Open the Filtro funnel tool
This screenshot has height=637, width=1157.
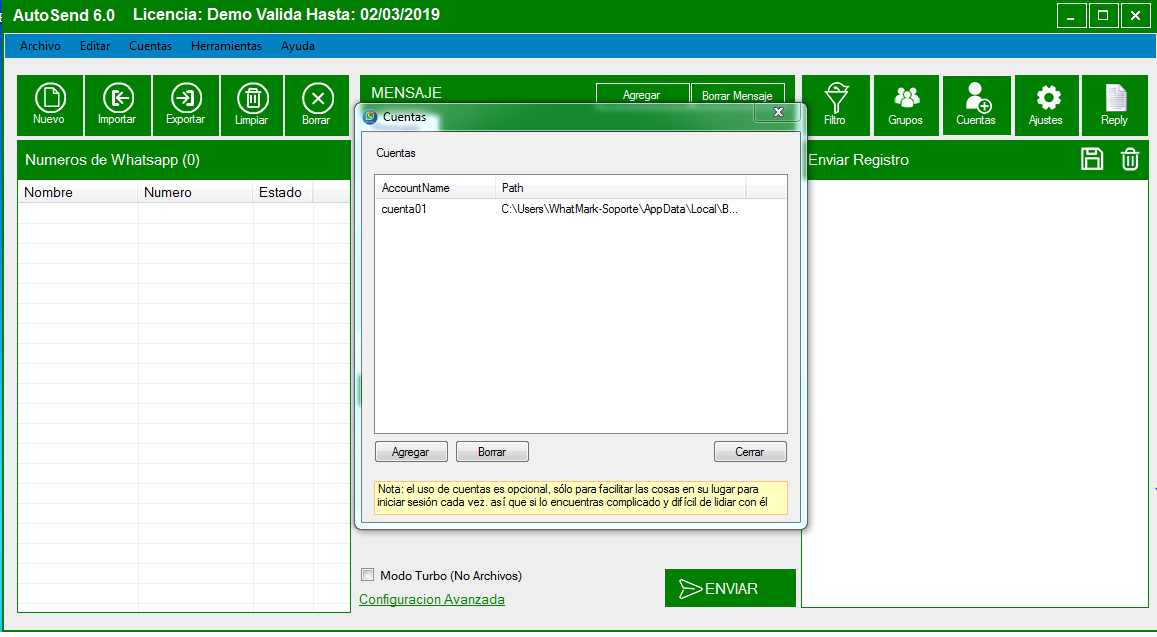(835, 105)
